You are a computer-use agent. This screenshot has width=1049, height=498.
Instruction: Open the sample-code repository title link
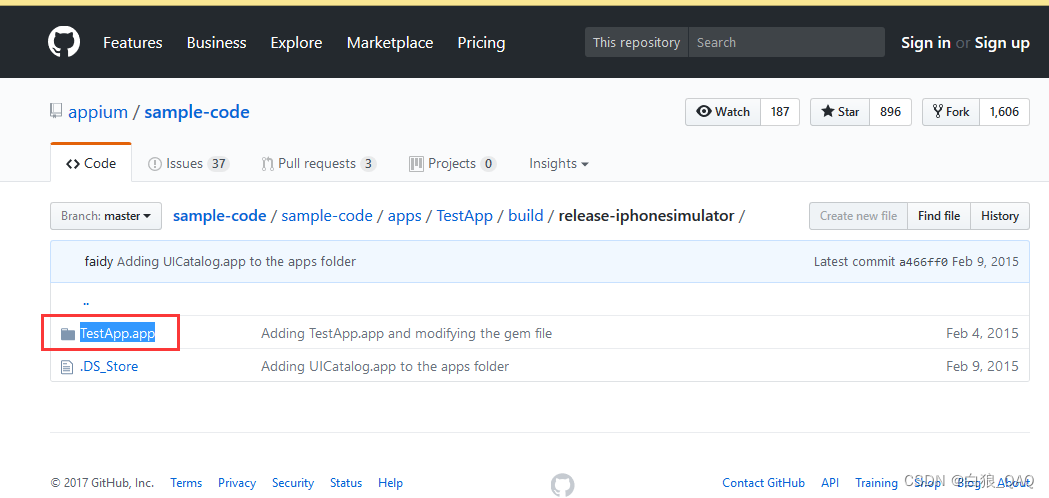tap(197, 112)
